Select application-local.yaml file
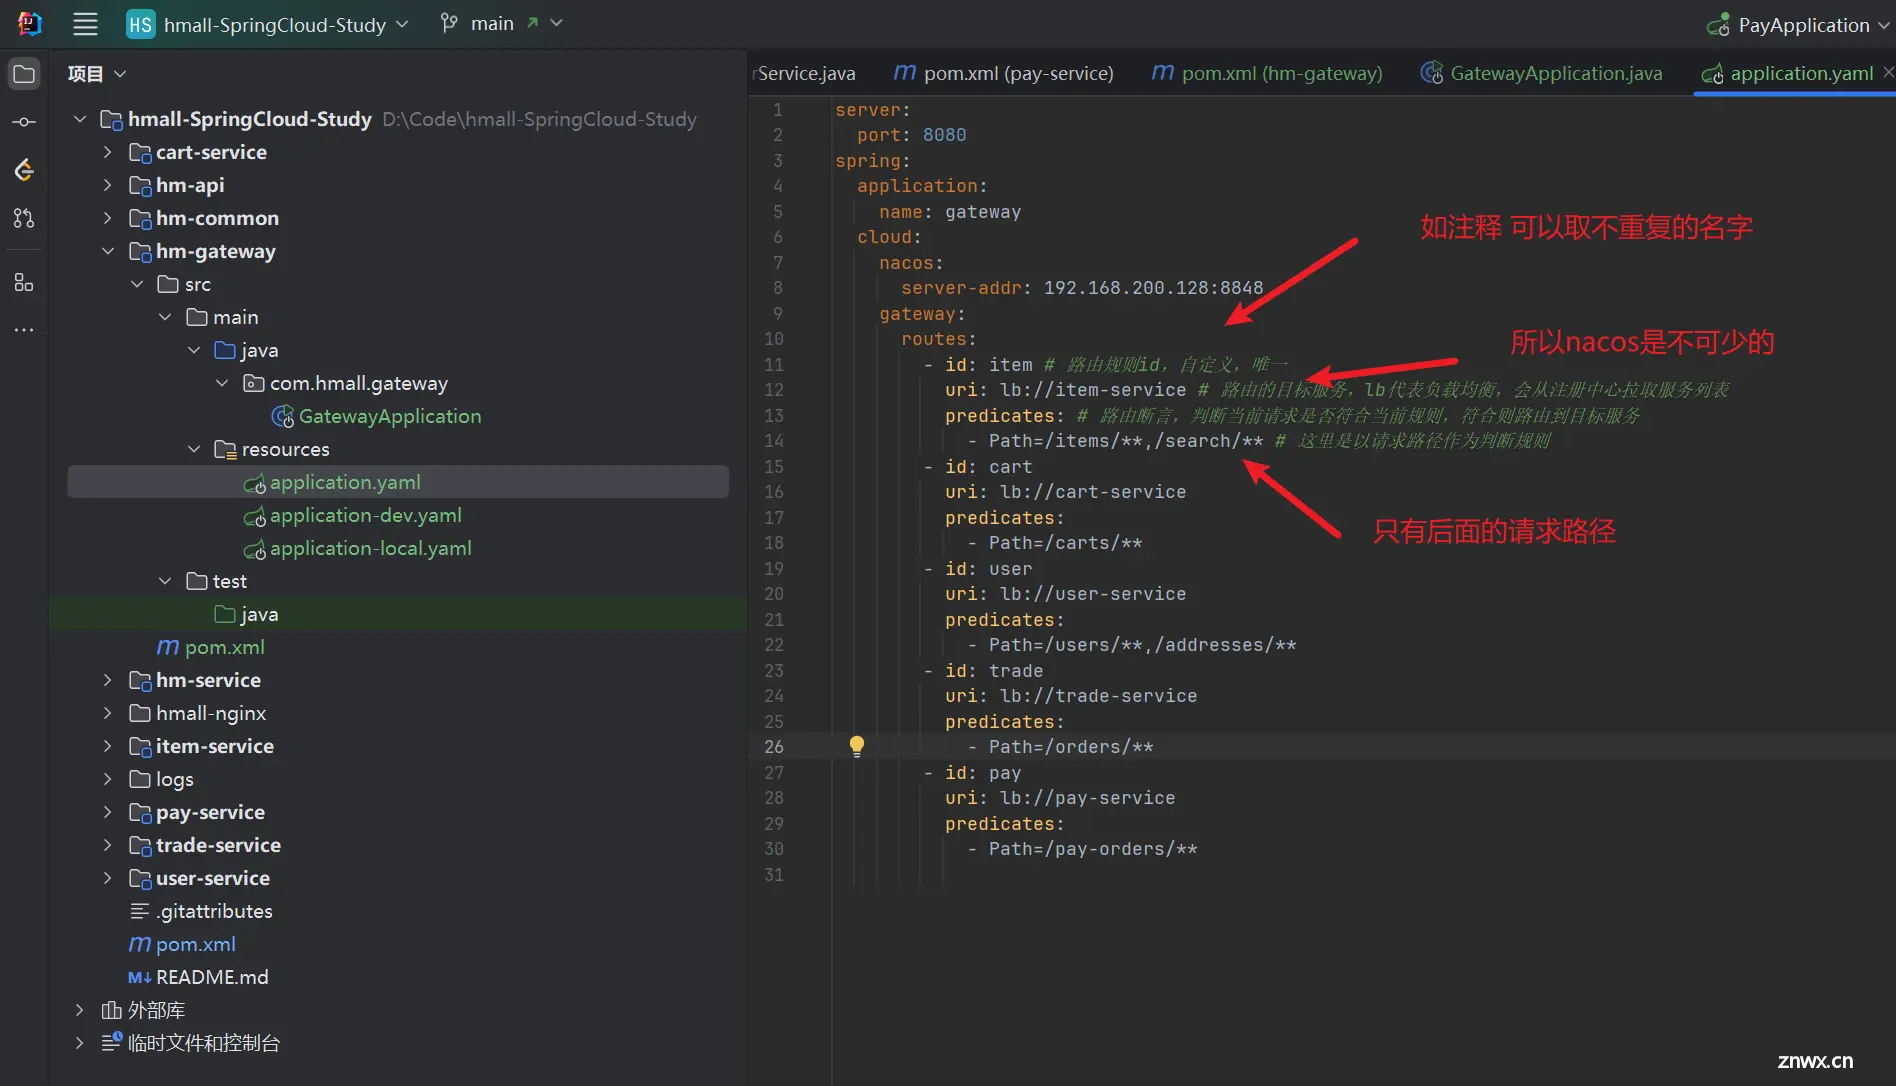Screen dimensions: 1896x1086 (x=371, y=548)
